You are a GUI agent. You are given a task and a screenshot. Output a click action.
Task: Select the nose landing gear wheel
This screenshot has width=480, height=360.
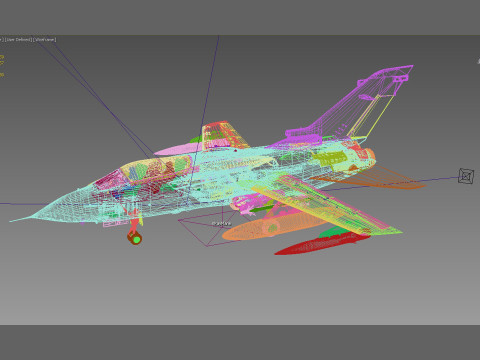(x=135, y=238)
